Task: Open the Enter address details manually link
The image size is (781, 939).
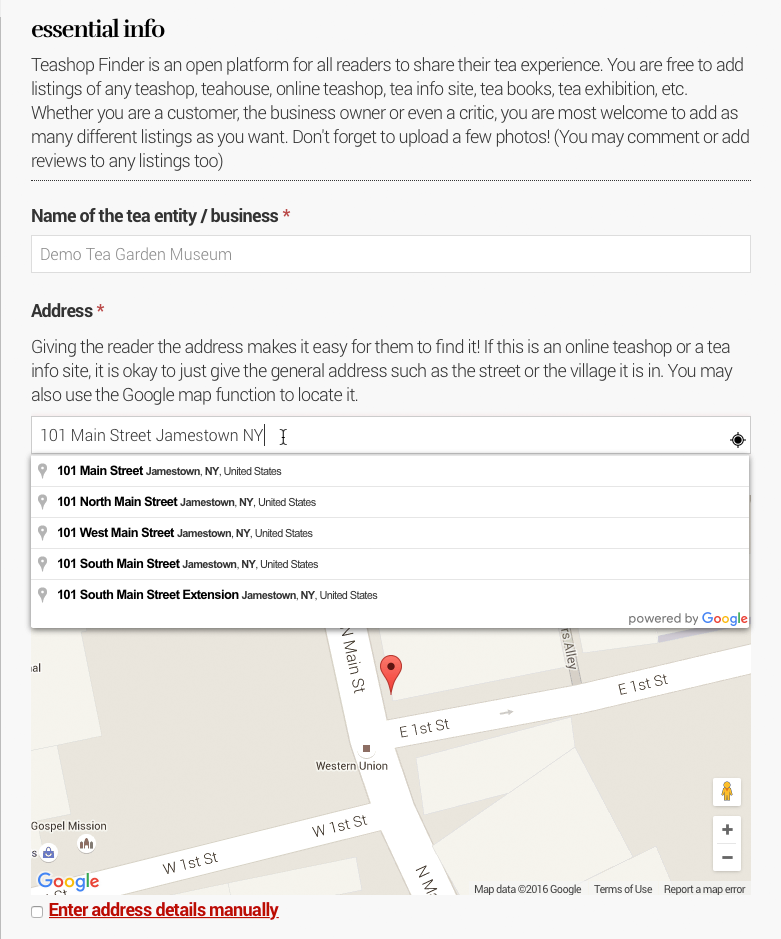Action: tap(163, 910)
